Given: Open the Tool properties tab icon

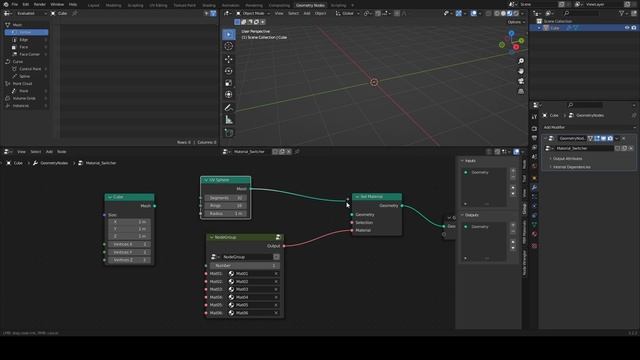Looking at the screenshot, I should (534, 117).
